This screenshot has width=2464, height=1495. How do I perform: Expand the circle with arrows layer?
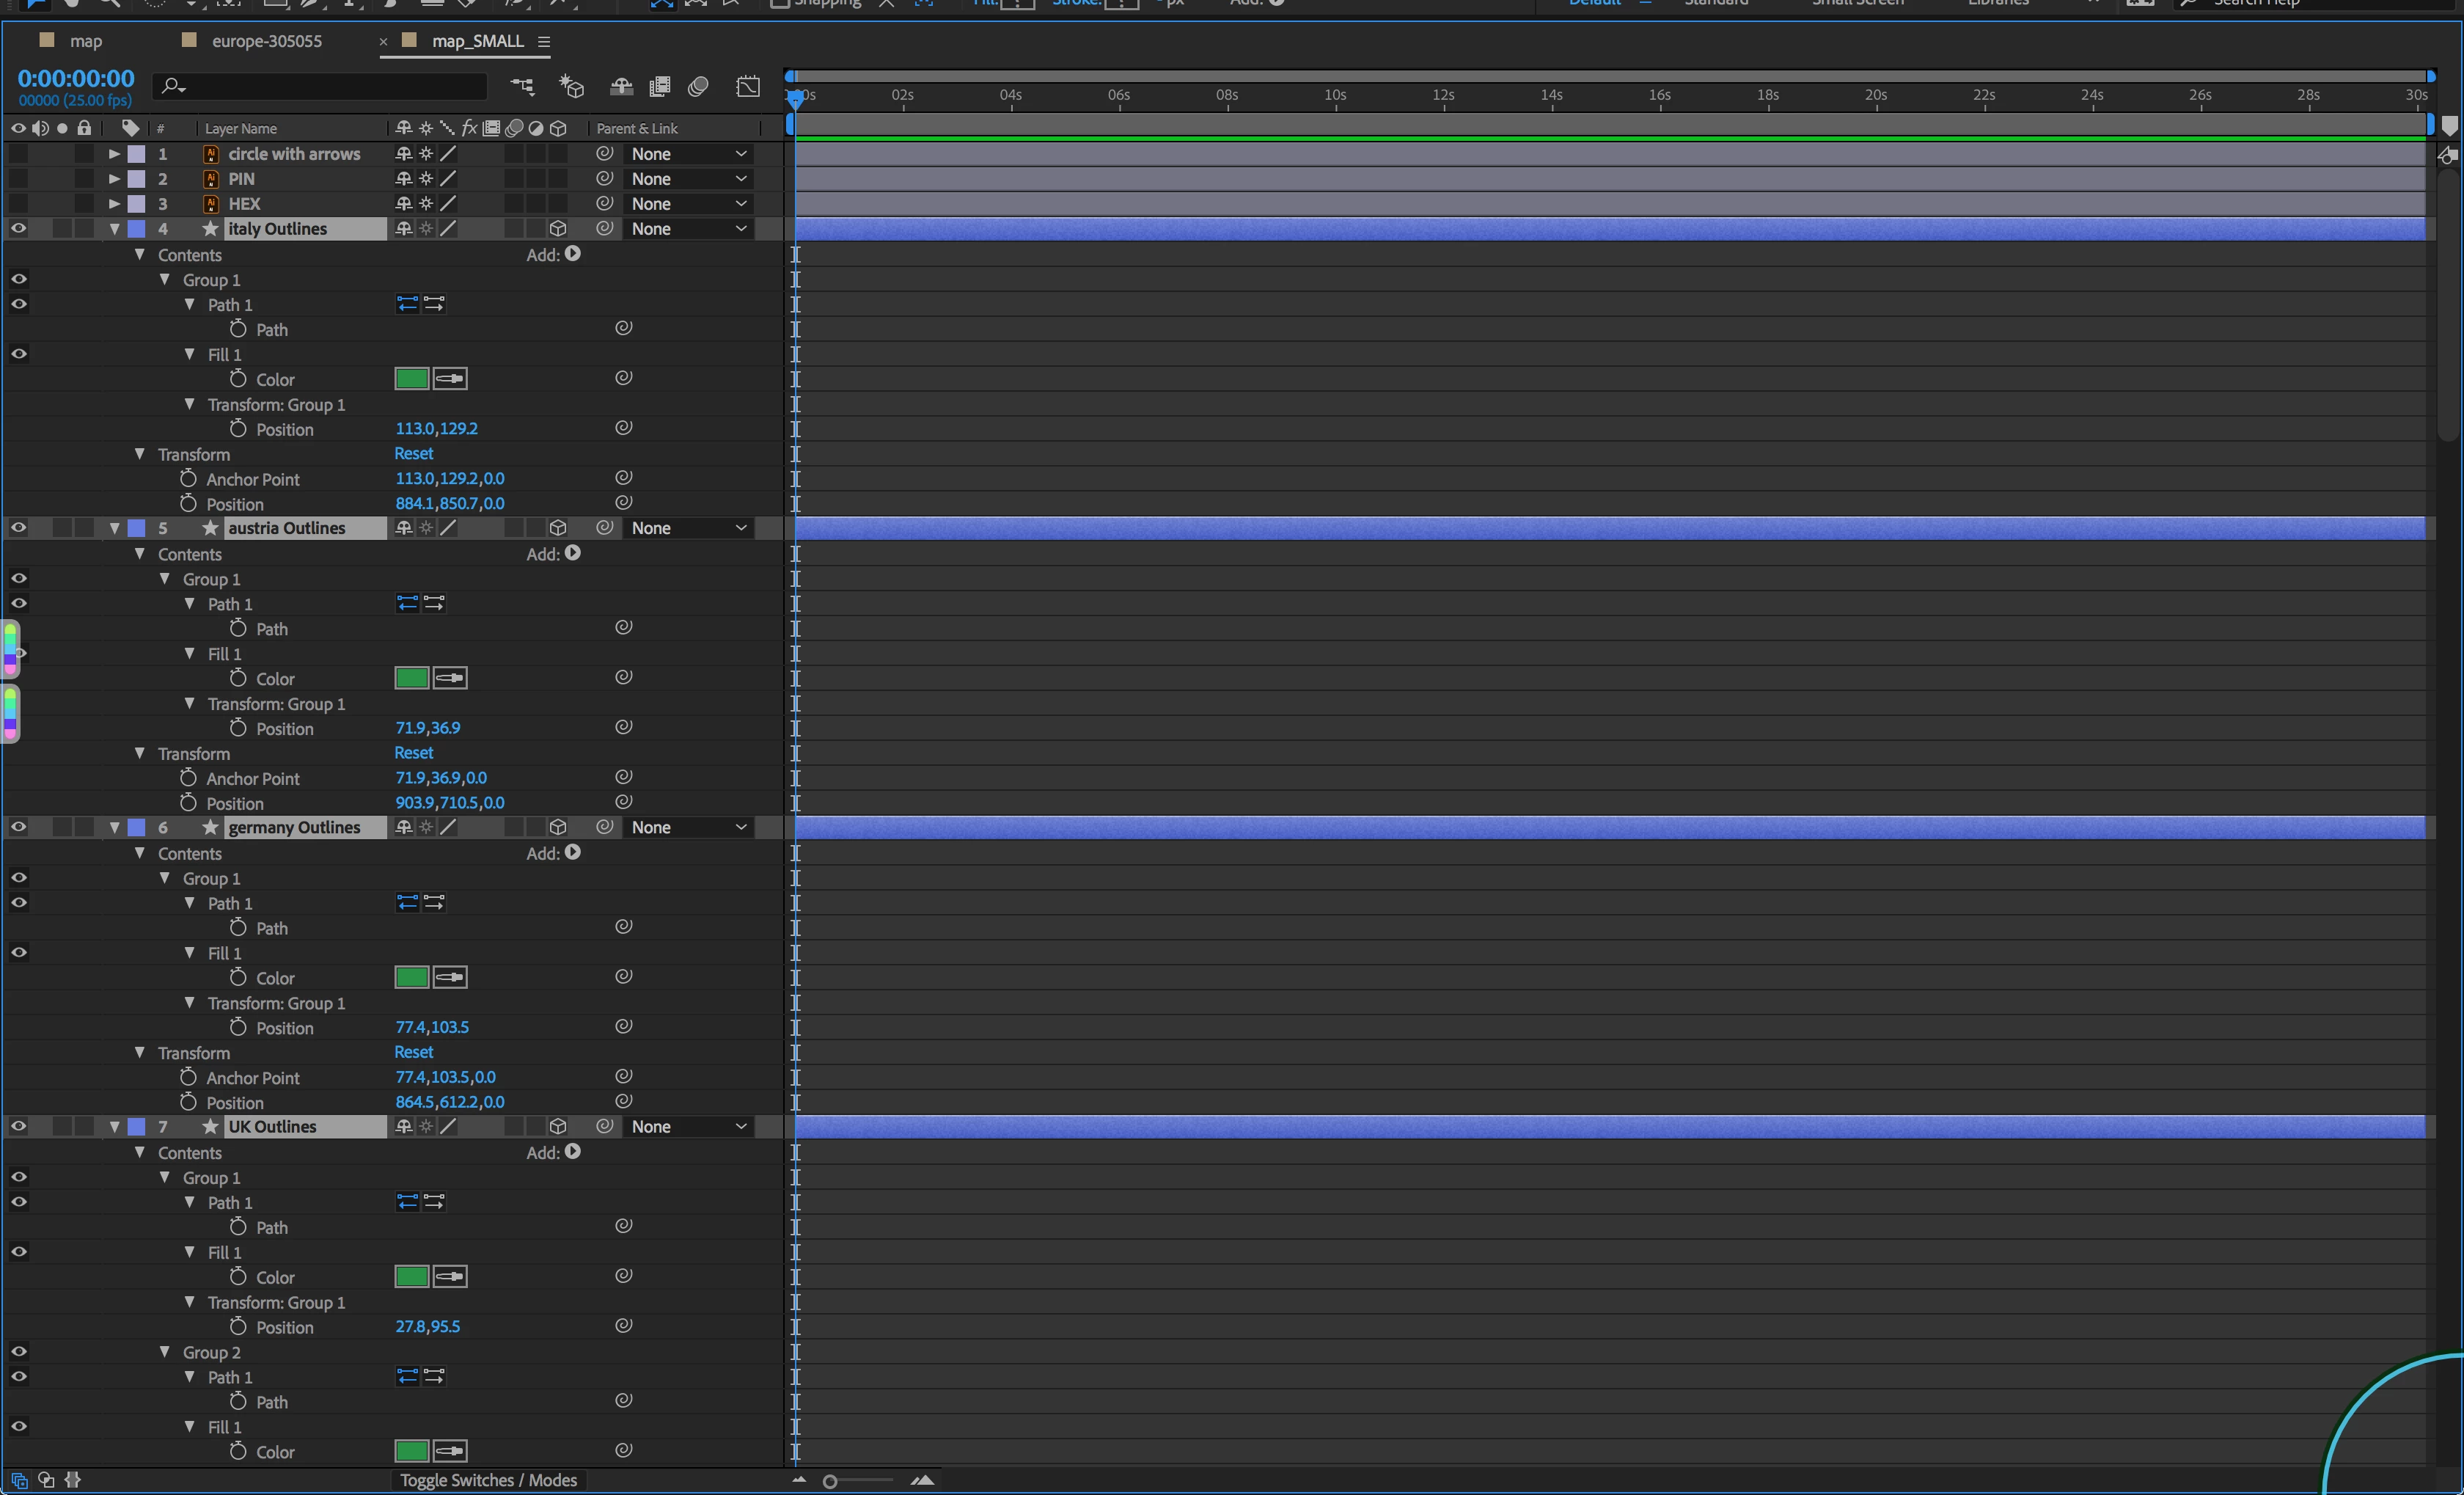[114, 154]
